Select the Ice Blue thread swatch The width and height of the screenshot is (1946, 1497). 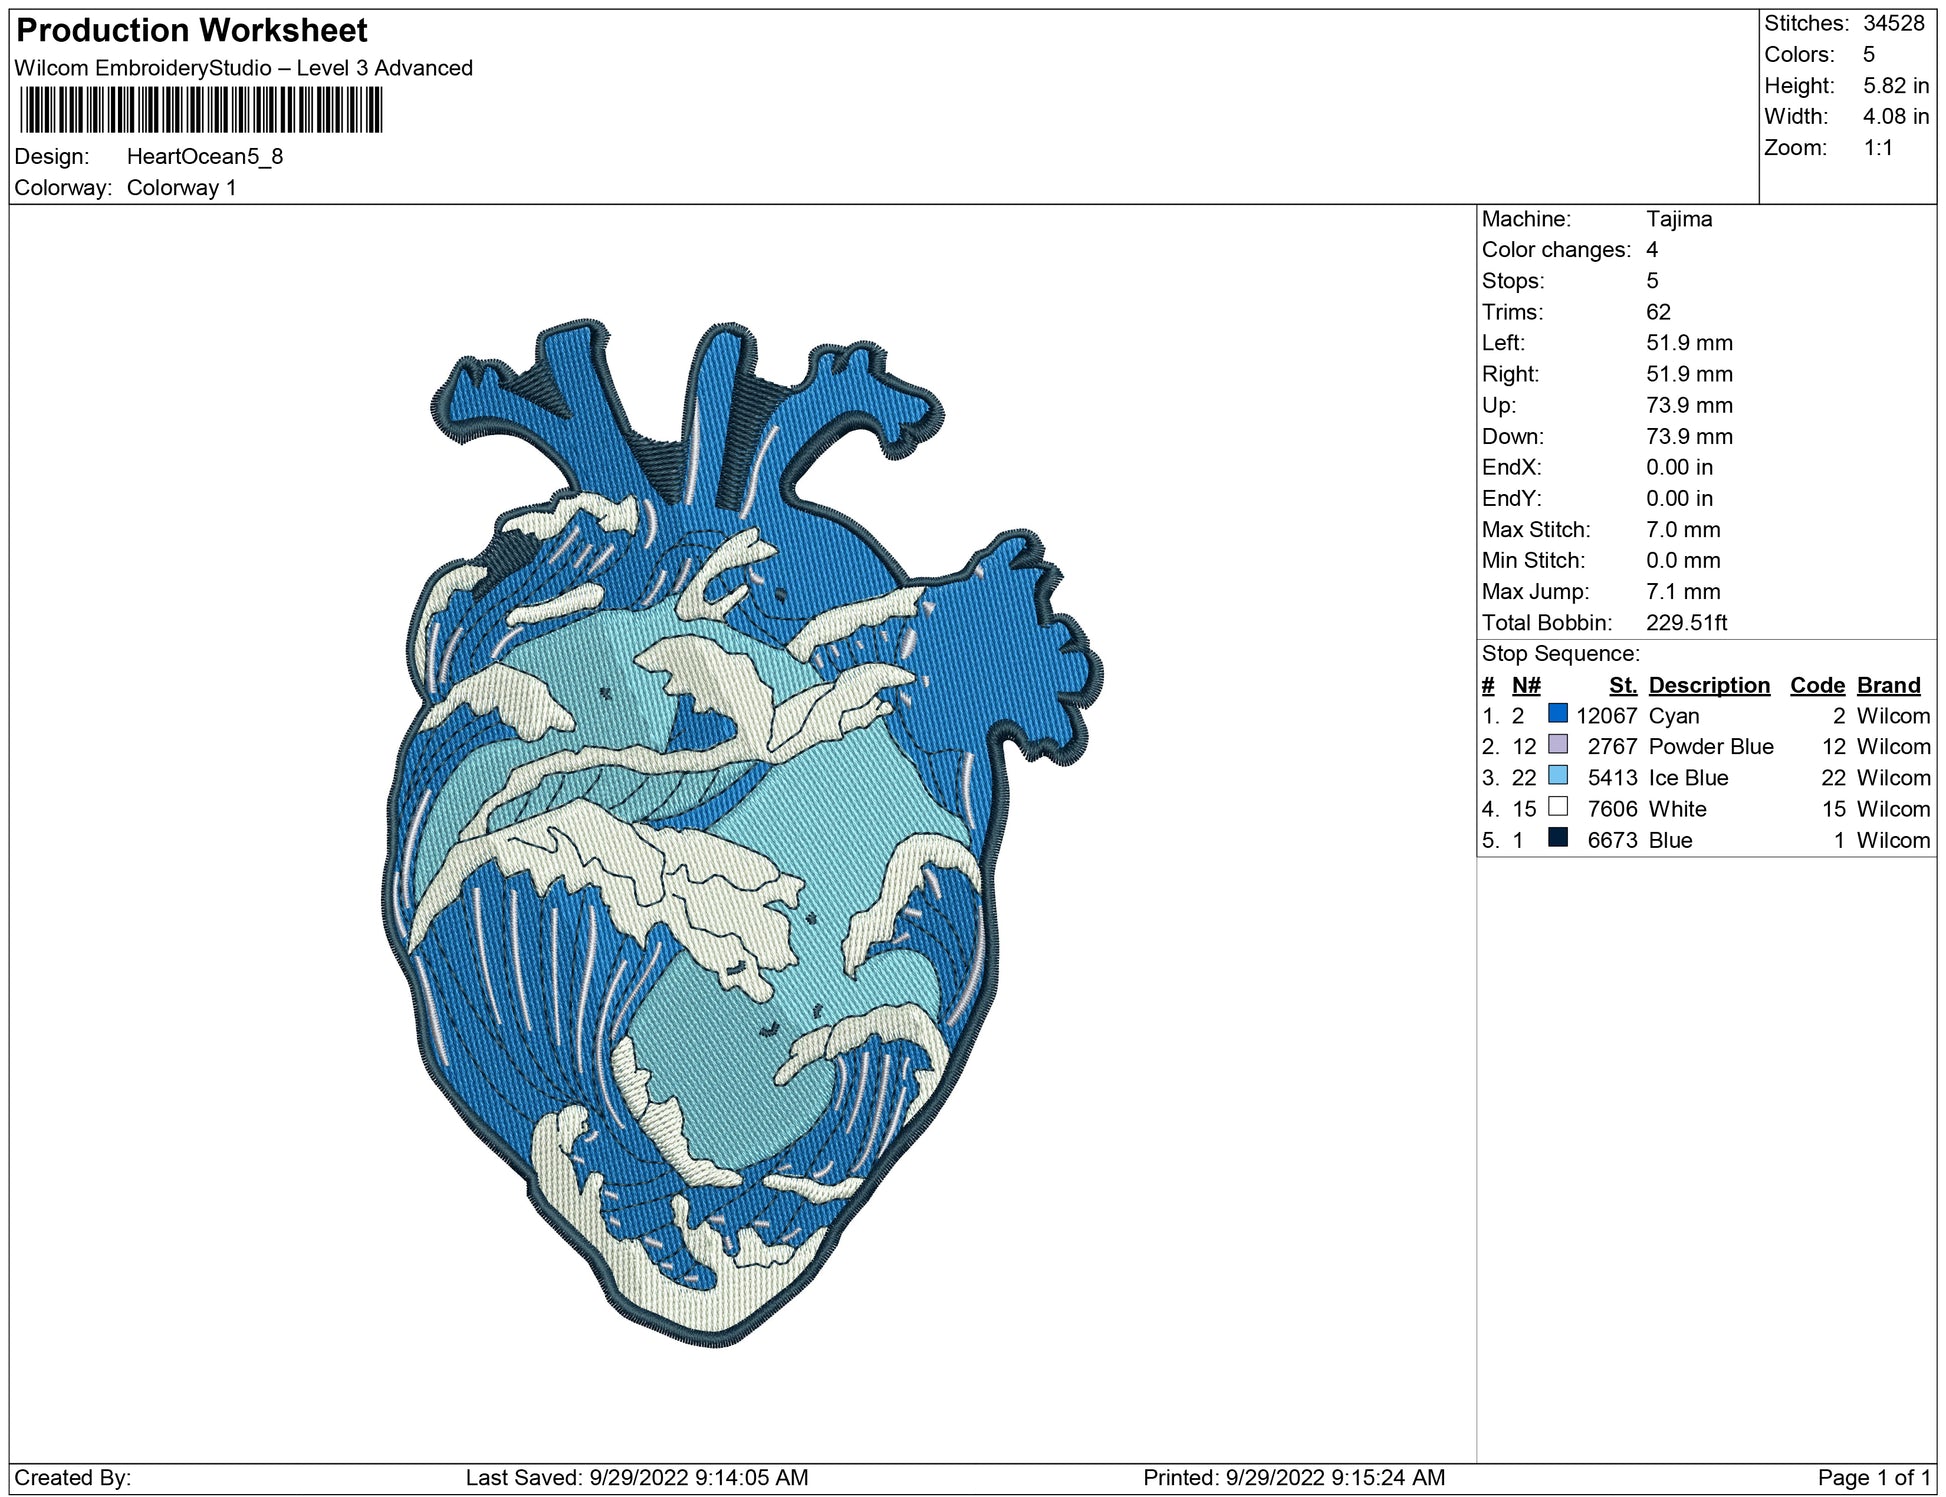click(x=1557, y=775)
